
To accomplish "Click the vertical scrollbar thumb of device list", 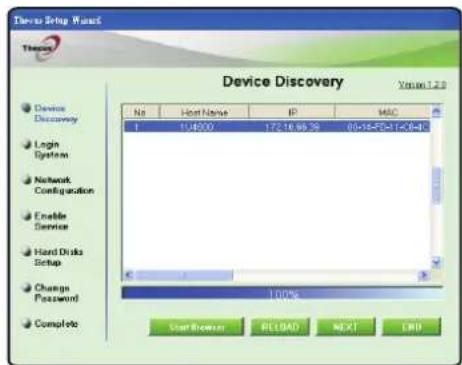I will [436, 185].
